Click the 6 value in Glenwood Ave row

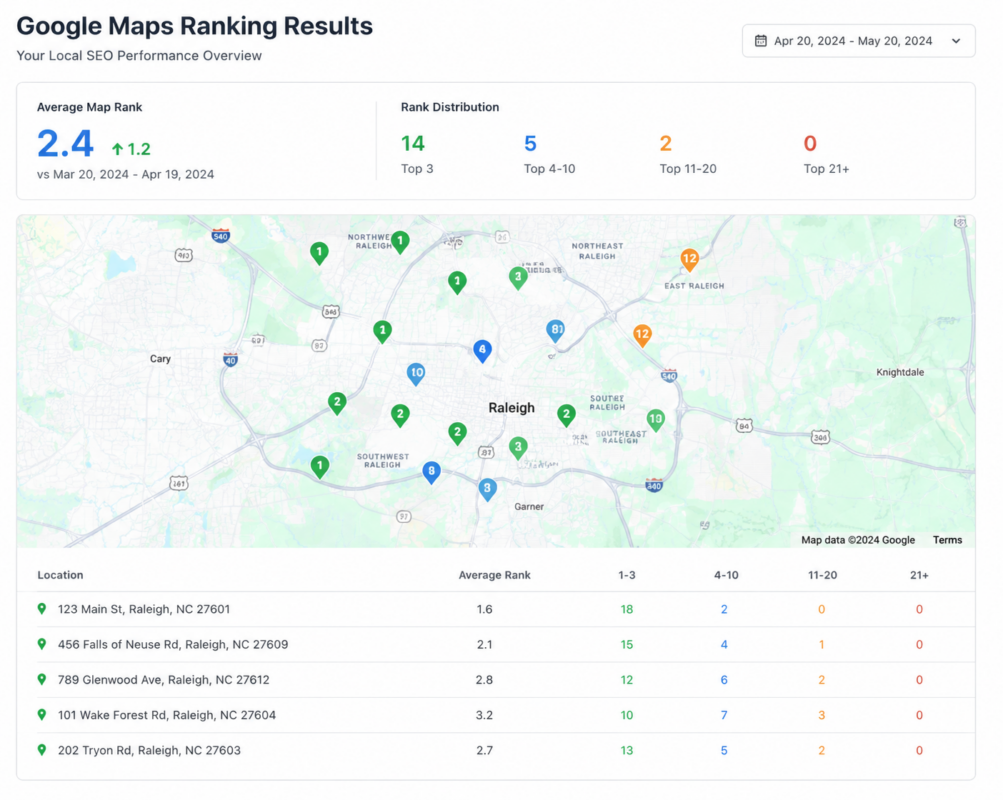point(724,680)
